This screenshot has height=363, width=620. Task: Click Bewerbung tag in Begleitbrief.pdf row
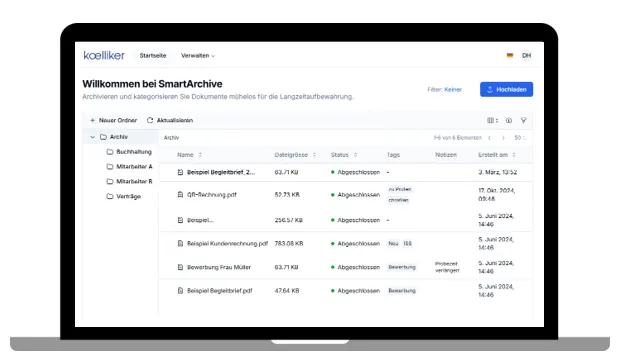tap(402, 291)
